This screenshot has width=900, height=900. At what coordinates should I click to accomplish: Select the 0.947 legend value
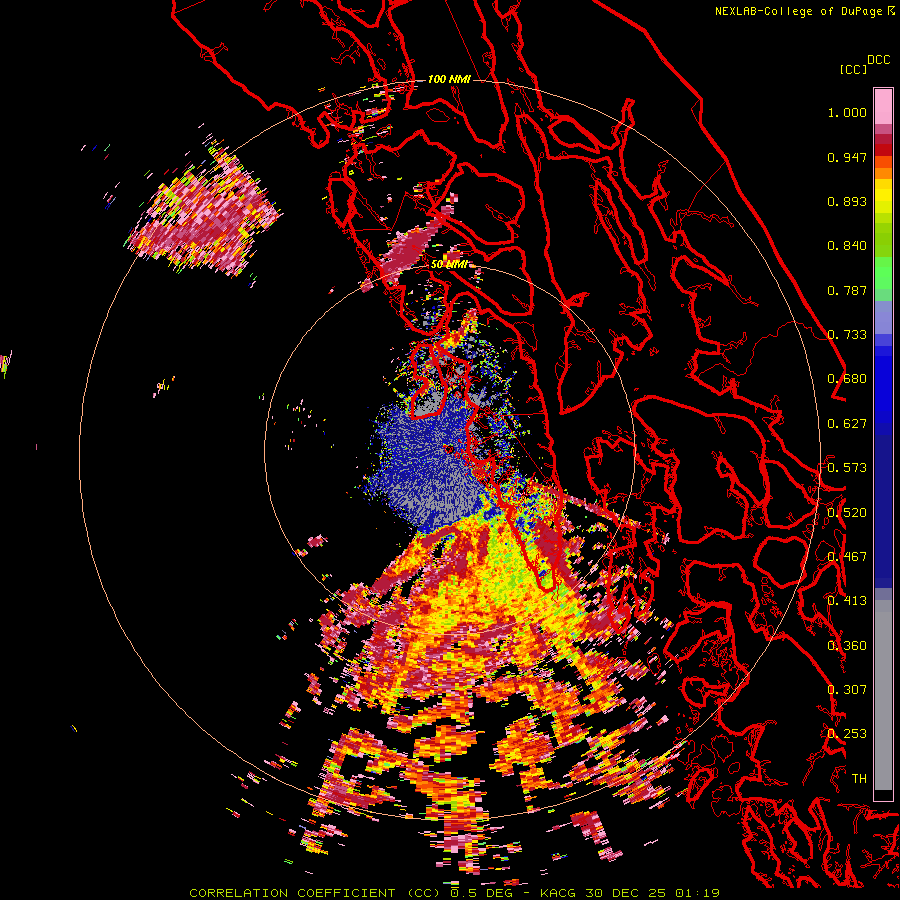[x=847, y=157]
